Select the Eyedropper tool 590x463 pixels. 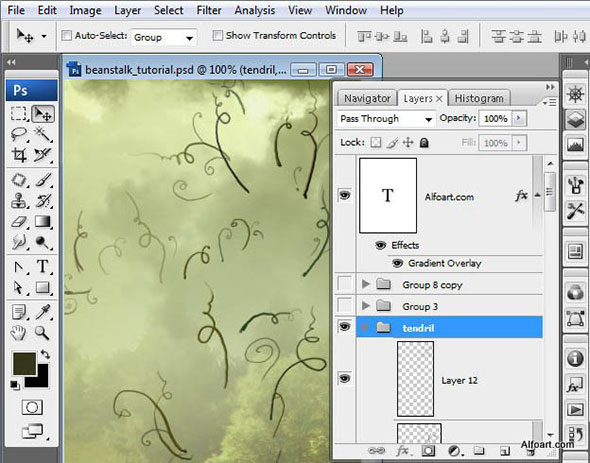[43, 312]
